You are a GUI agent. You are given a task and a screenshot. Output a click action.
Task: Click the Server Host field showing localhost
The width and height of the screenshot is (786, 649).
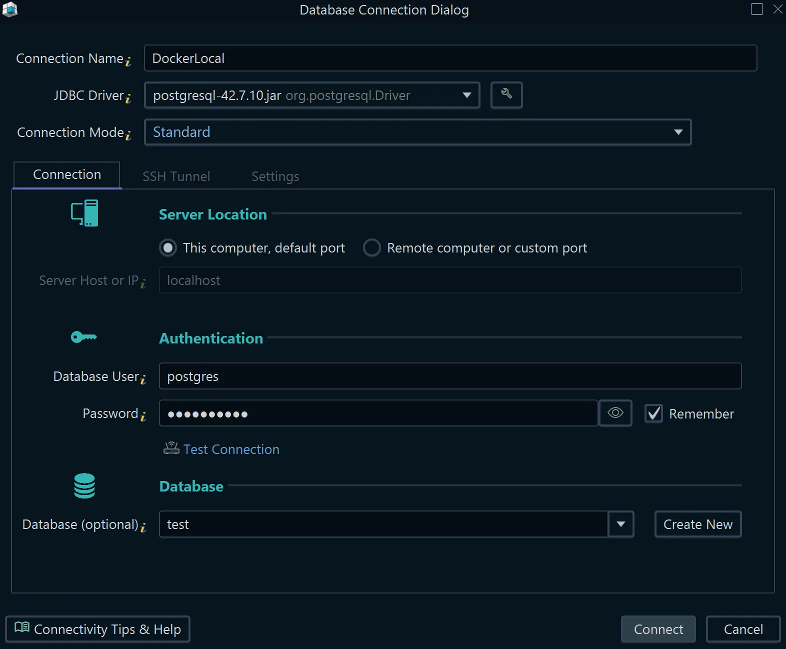pos(450,280)
